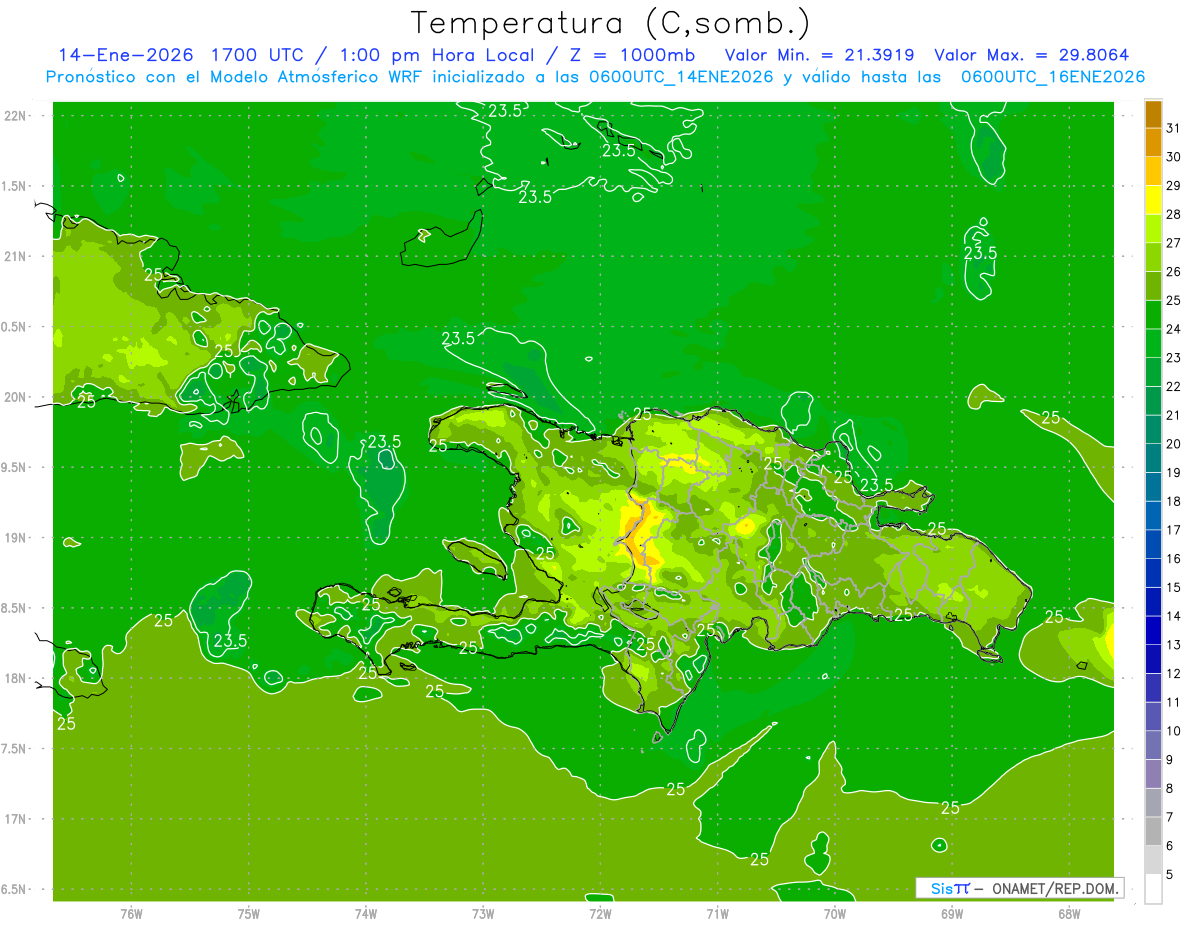1200x927 pixels.
Task: Click the '17N' latitude axis label
Action: pos(17,819)
